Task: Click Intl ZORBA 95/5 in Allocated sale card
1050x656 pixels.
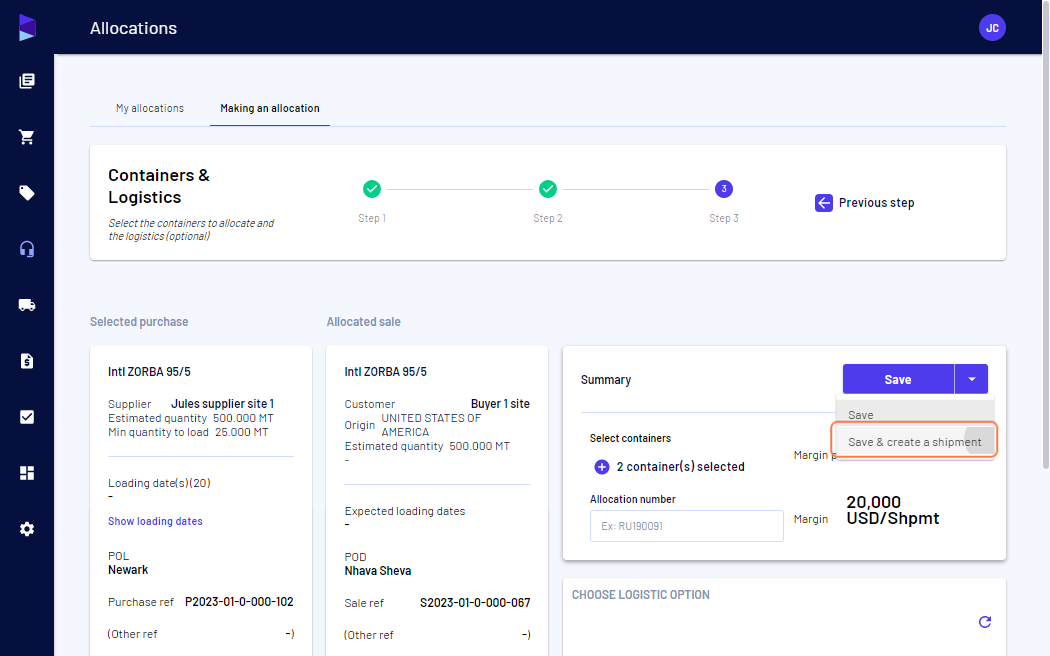Action: click(385, 372)
